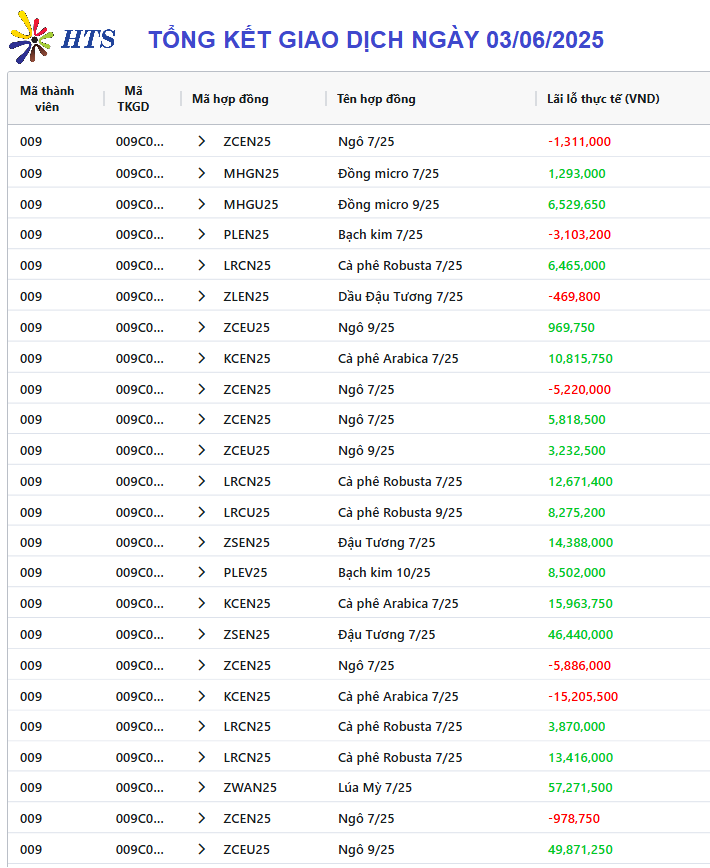The image size is (710, 868).
Task: Select the 57,271,500 profit value cell
Action: (x=580, y=787)
